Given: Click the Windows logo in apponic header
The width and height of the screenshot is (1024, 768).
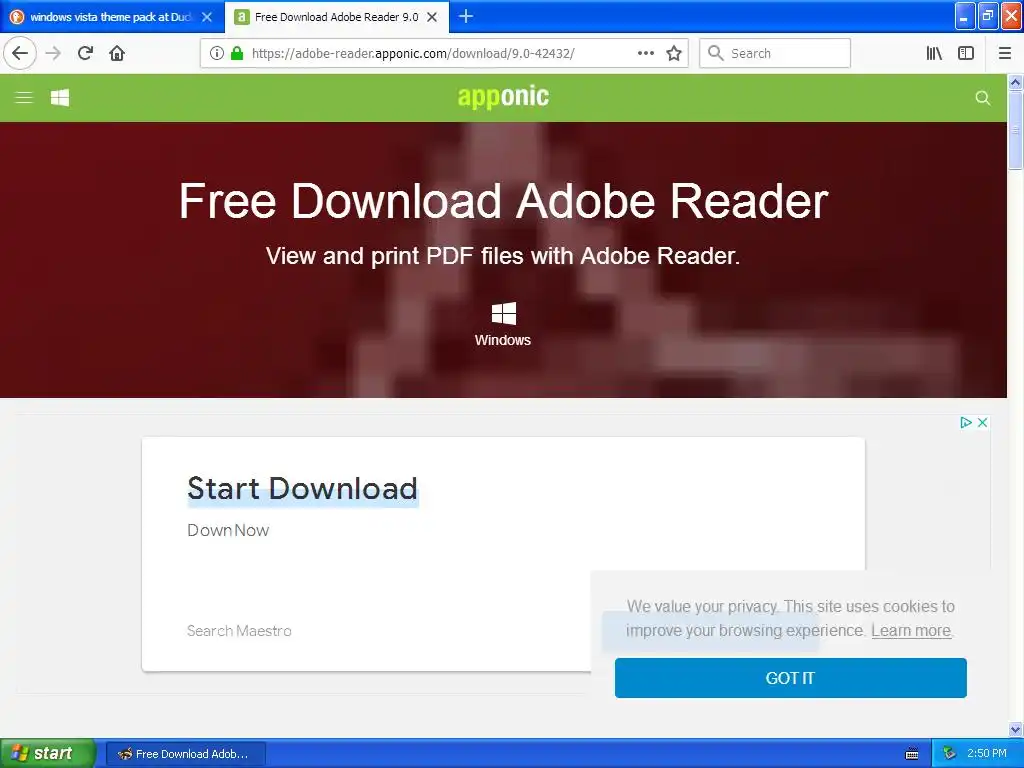Looking at the screenshot, I should 60,97.
